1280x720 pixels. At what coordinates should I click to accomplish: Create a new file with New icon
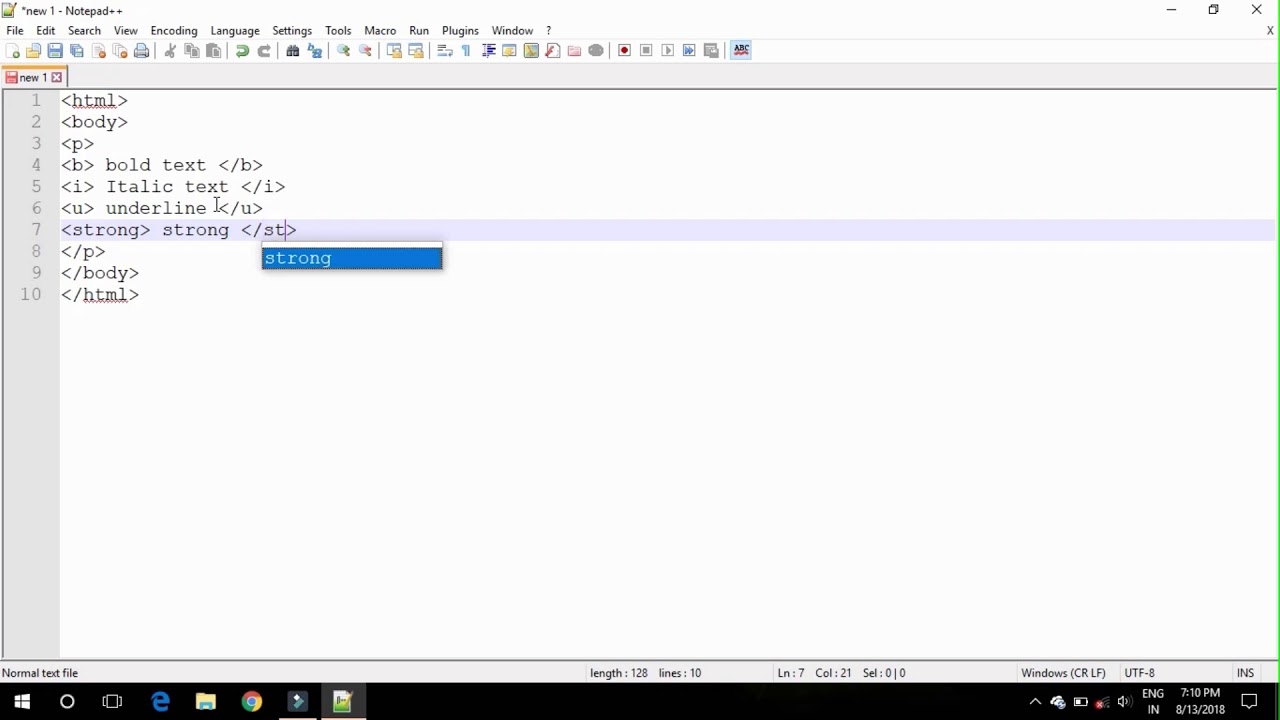click(13, 51)
